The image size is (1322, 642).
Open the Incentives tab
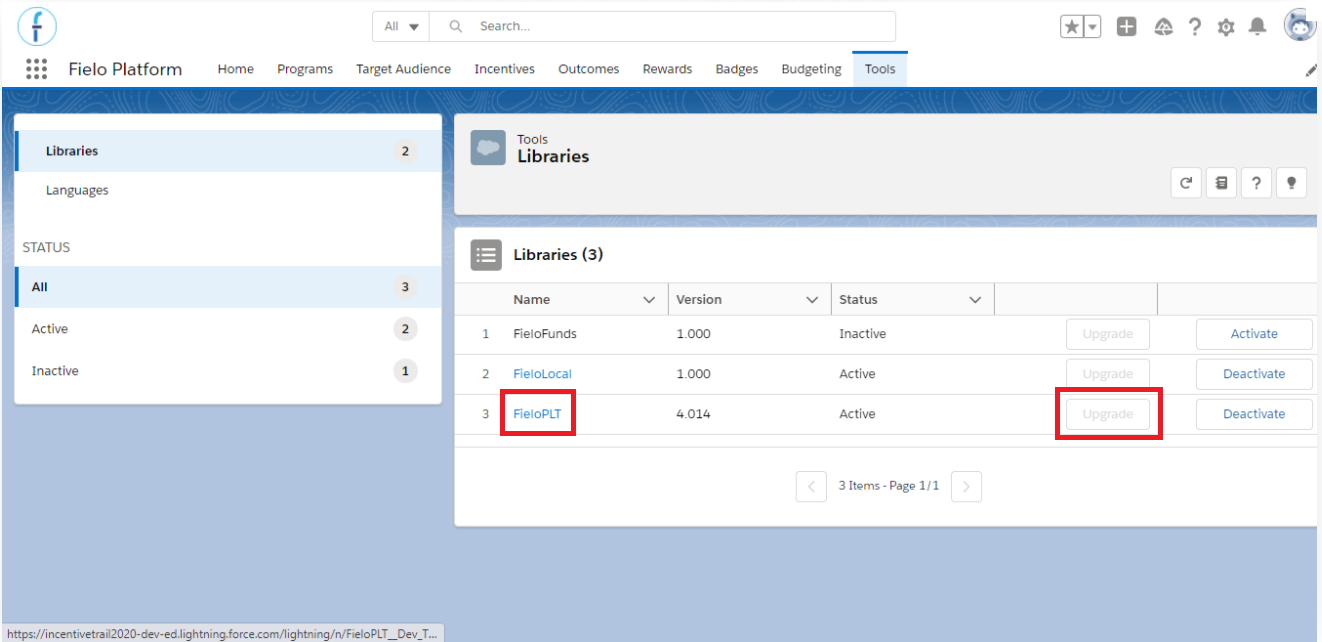tap(504, 69)
